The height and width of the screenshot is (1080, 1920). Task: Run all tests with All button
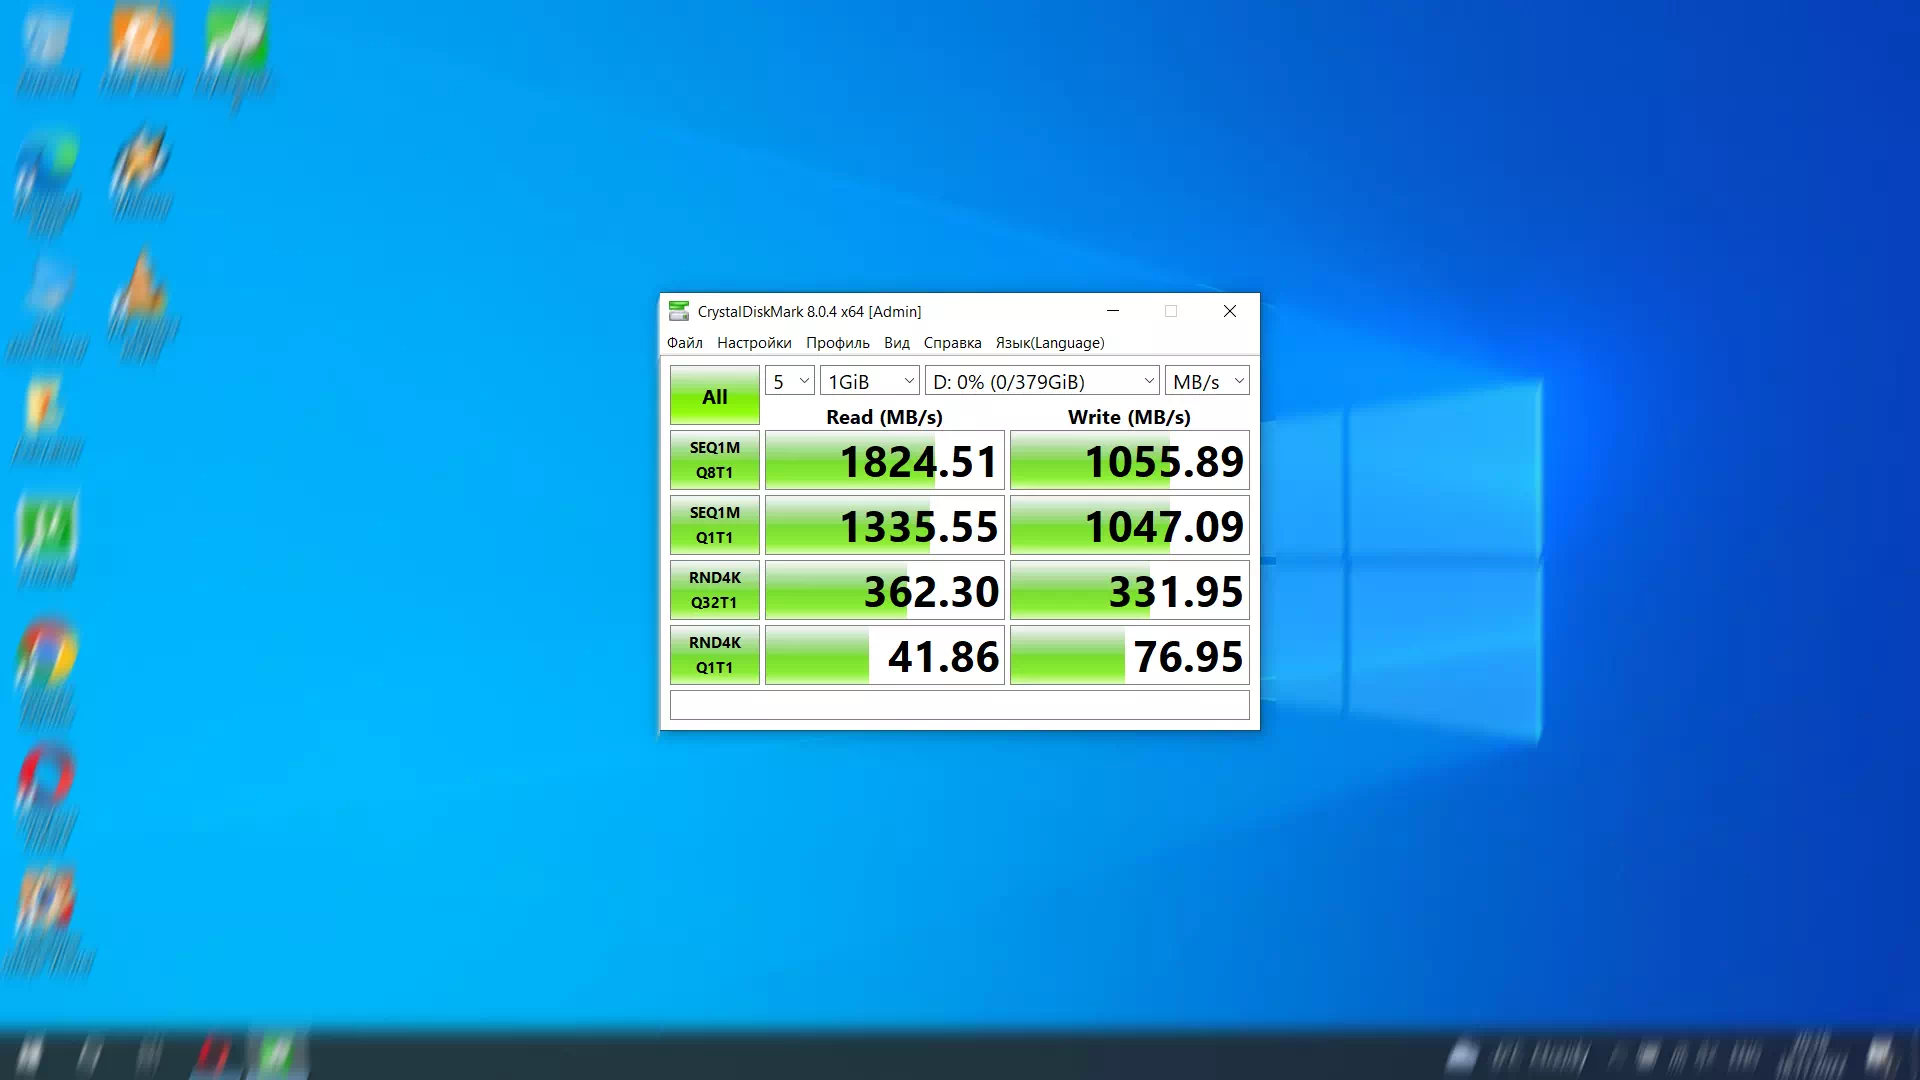714,396
